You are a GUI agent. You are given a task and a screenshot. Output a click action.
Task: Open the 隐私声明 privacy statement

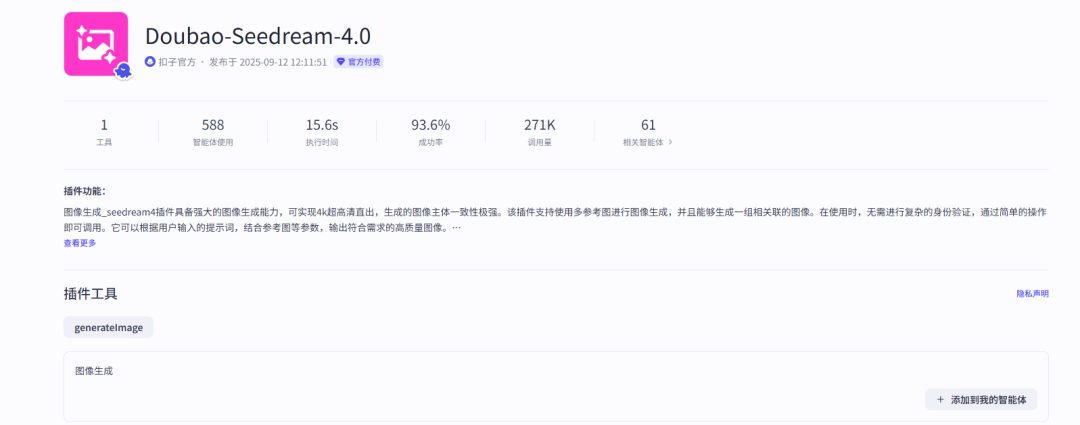[x=1032, y=293]
